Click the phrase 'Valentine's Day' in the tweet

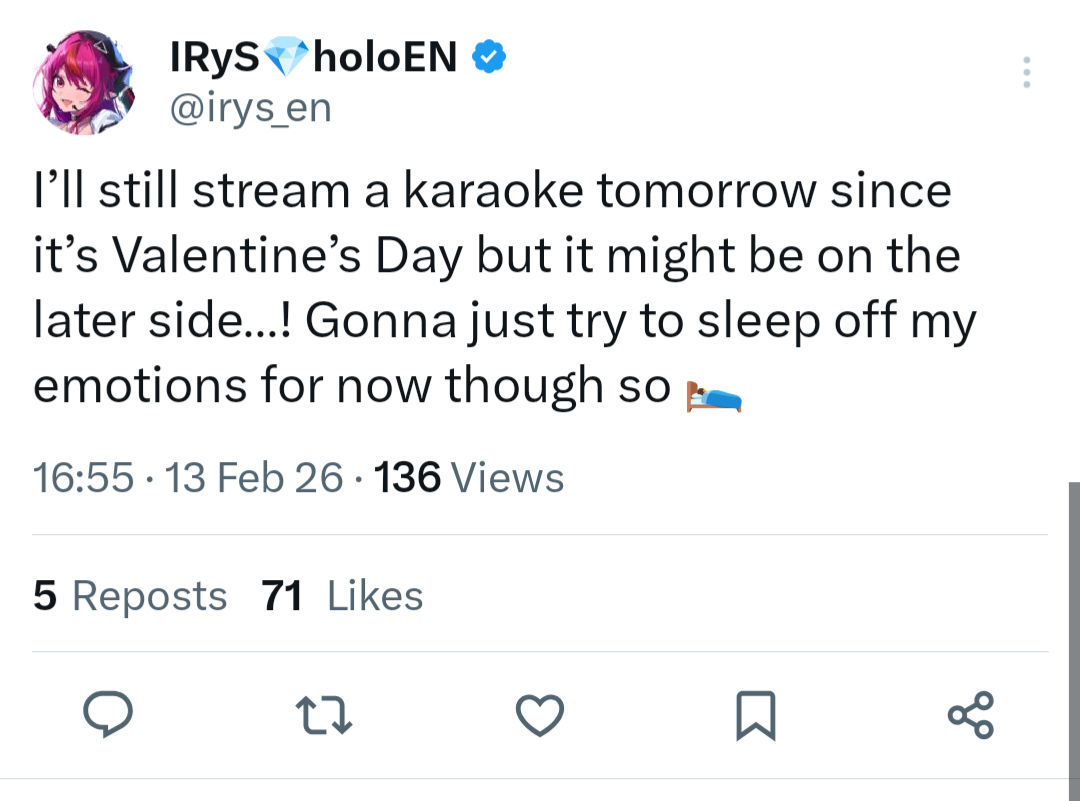tap(289, 256)
